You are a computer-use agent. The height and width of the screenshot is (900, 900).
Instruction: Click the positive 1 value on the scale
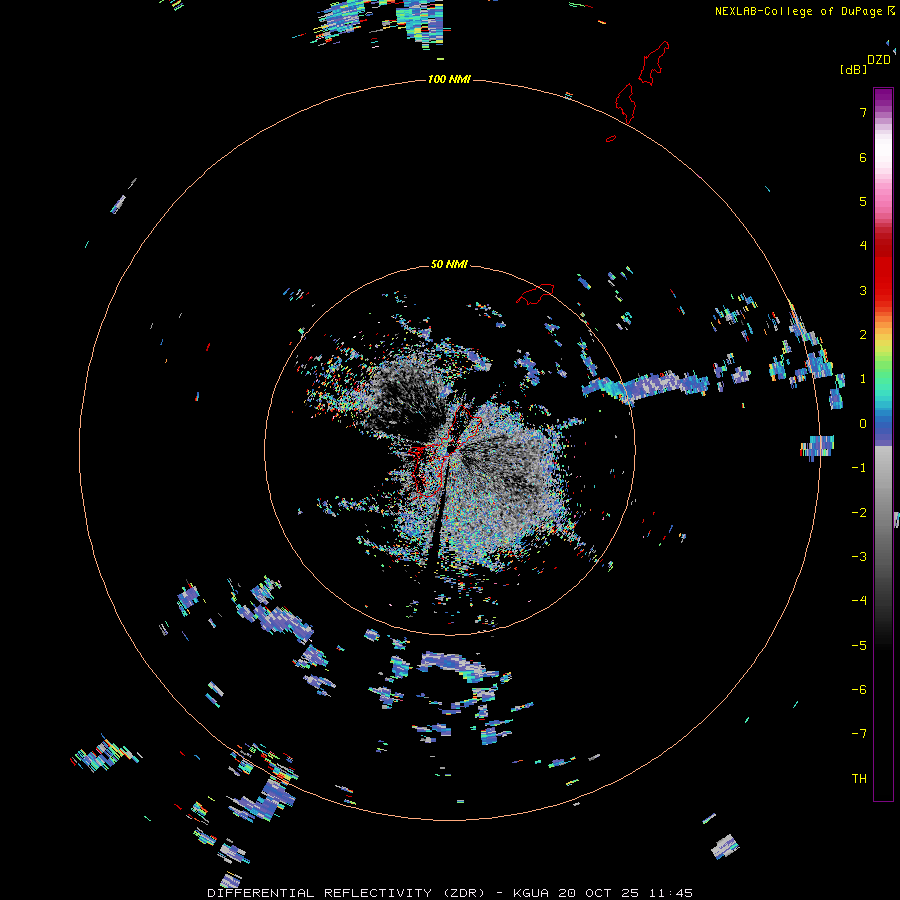pyautogui.click(x=862, y=379)
